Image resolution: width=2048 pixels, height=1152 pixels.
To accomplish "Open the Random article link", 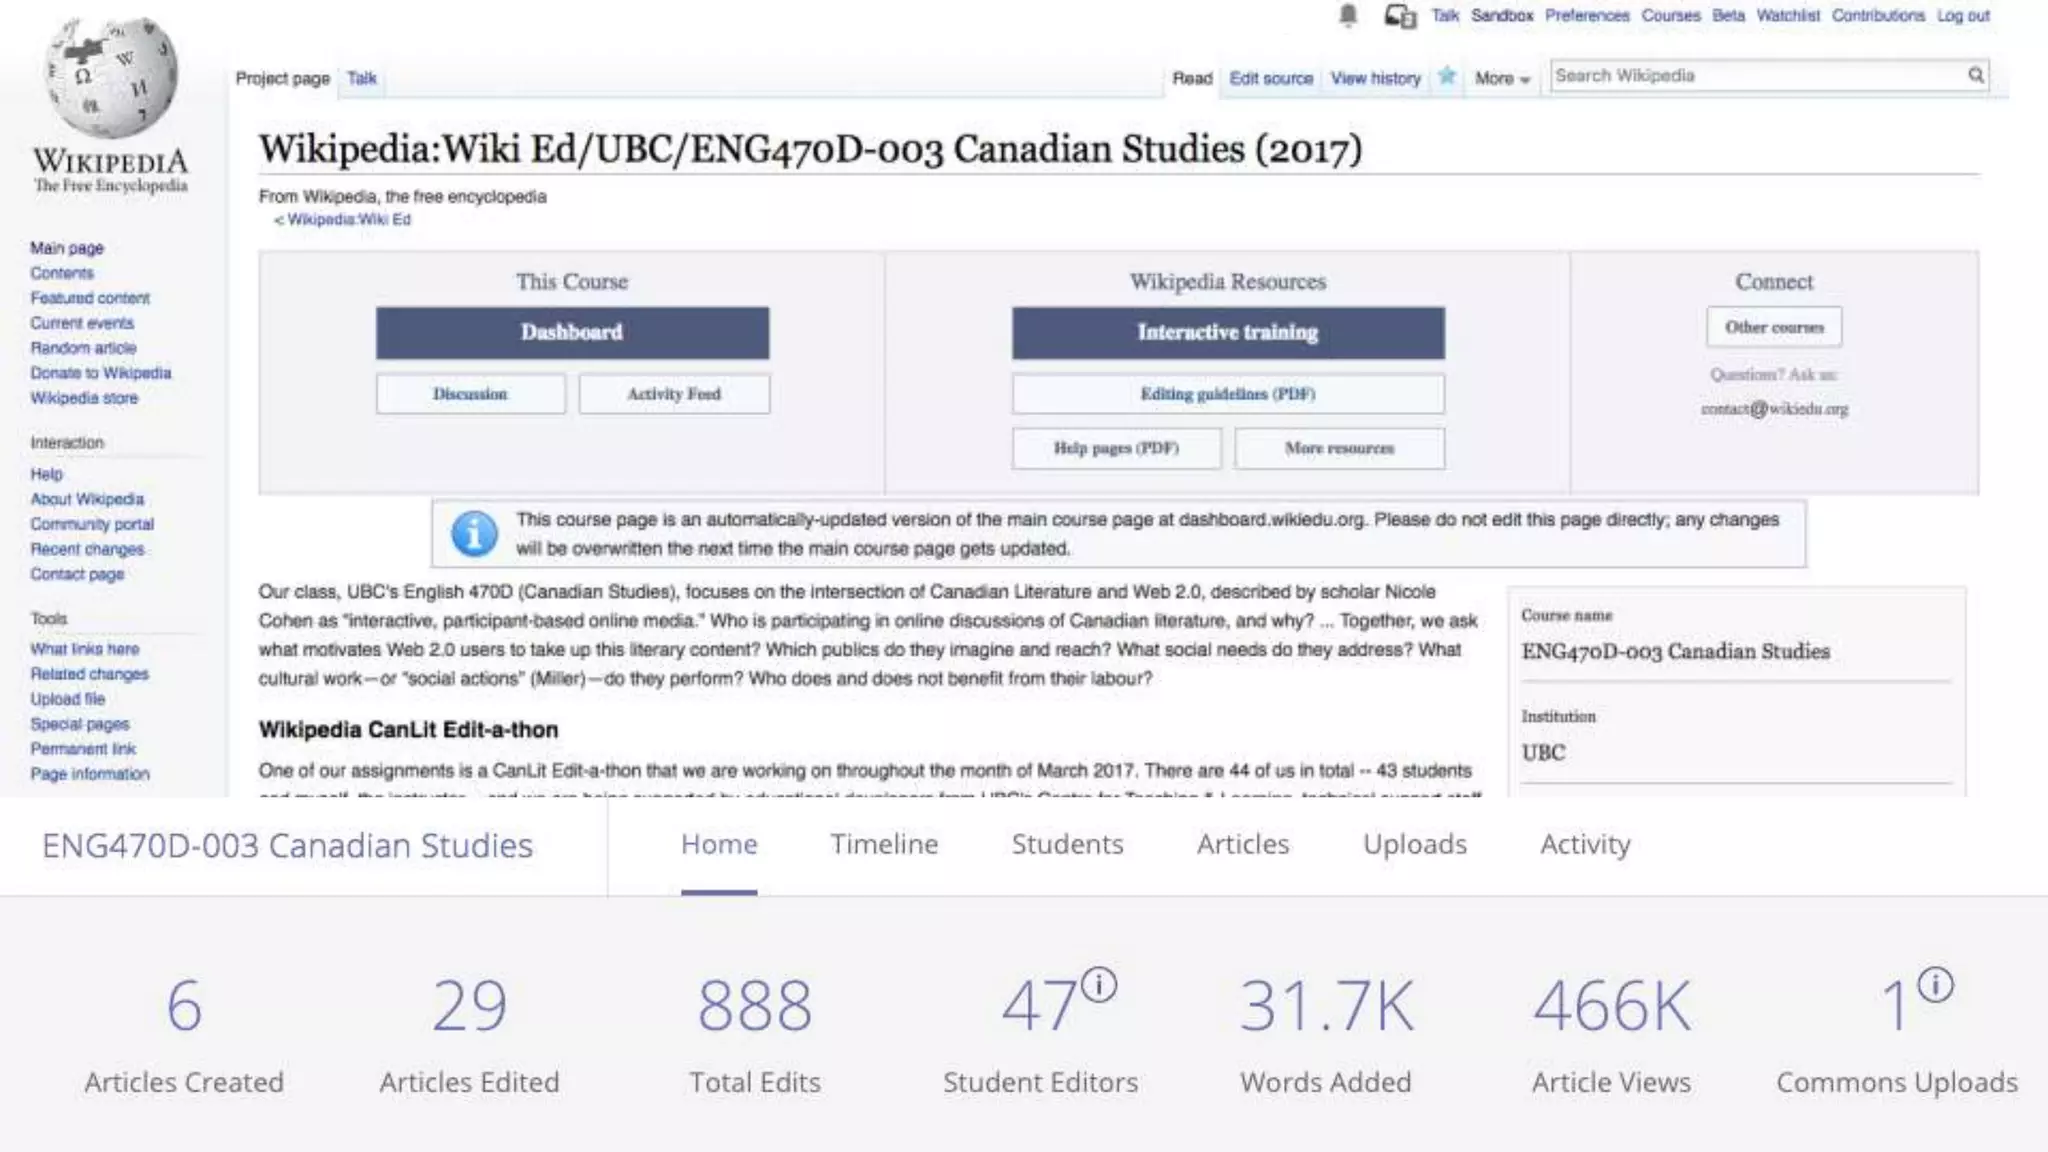I will click(x=83, y=348).
